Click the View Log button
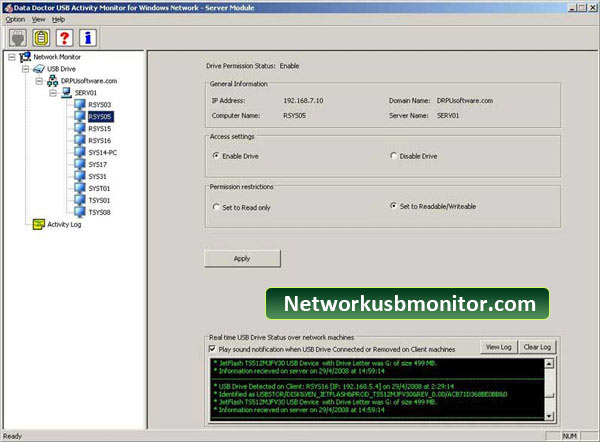Image resolution: width=600 pixels, height=442 pixels. point(499,347)
